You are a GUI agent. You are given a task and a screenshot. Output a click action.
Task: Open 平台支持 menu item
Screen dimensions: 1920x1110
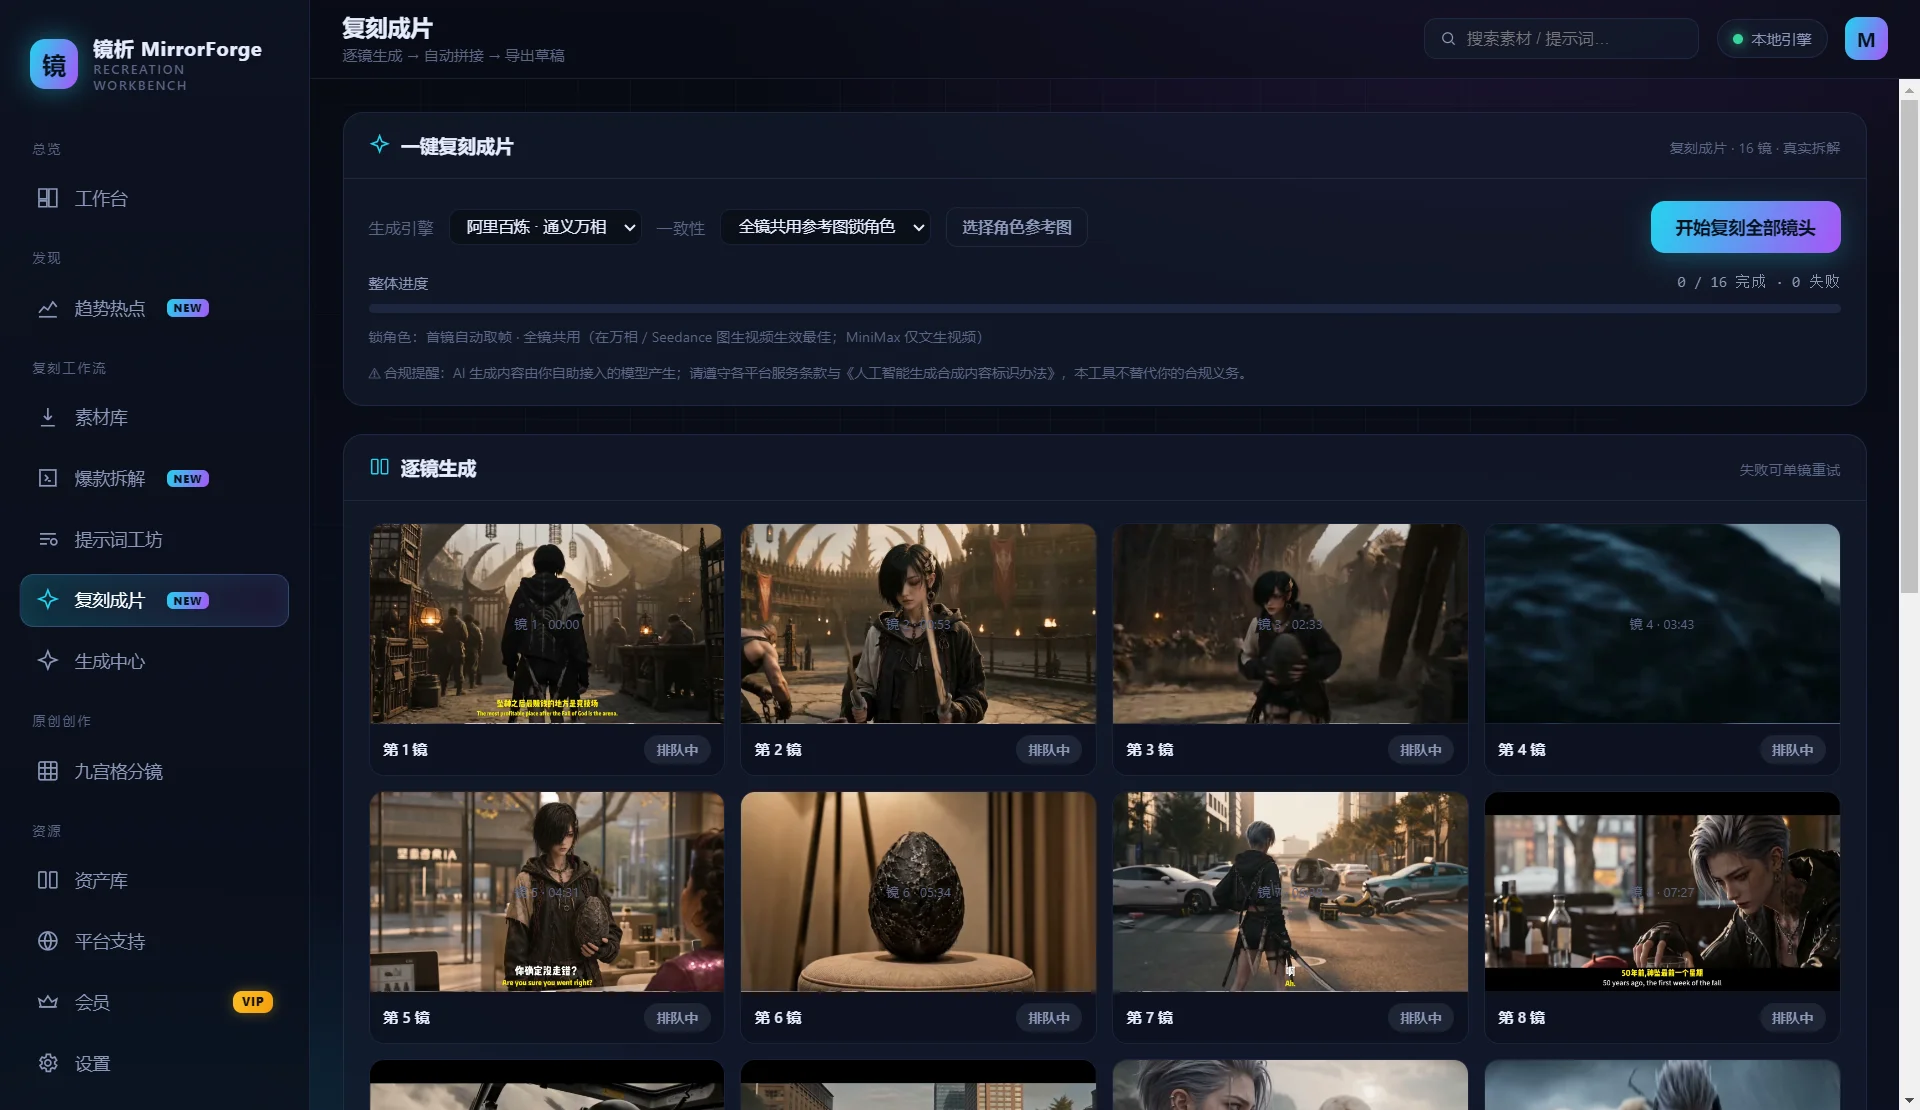click(154, 941)
